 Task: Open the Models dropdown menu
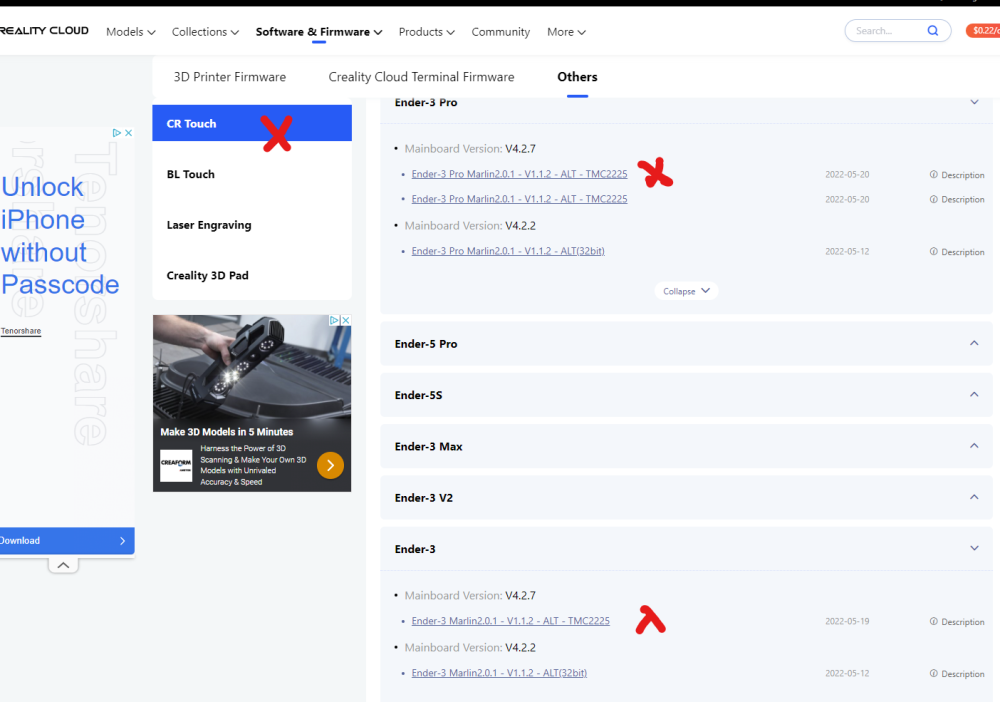[x=131, y=32]
